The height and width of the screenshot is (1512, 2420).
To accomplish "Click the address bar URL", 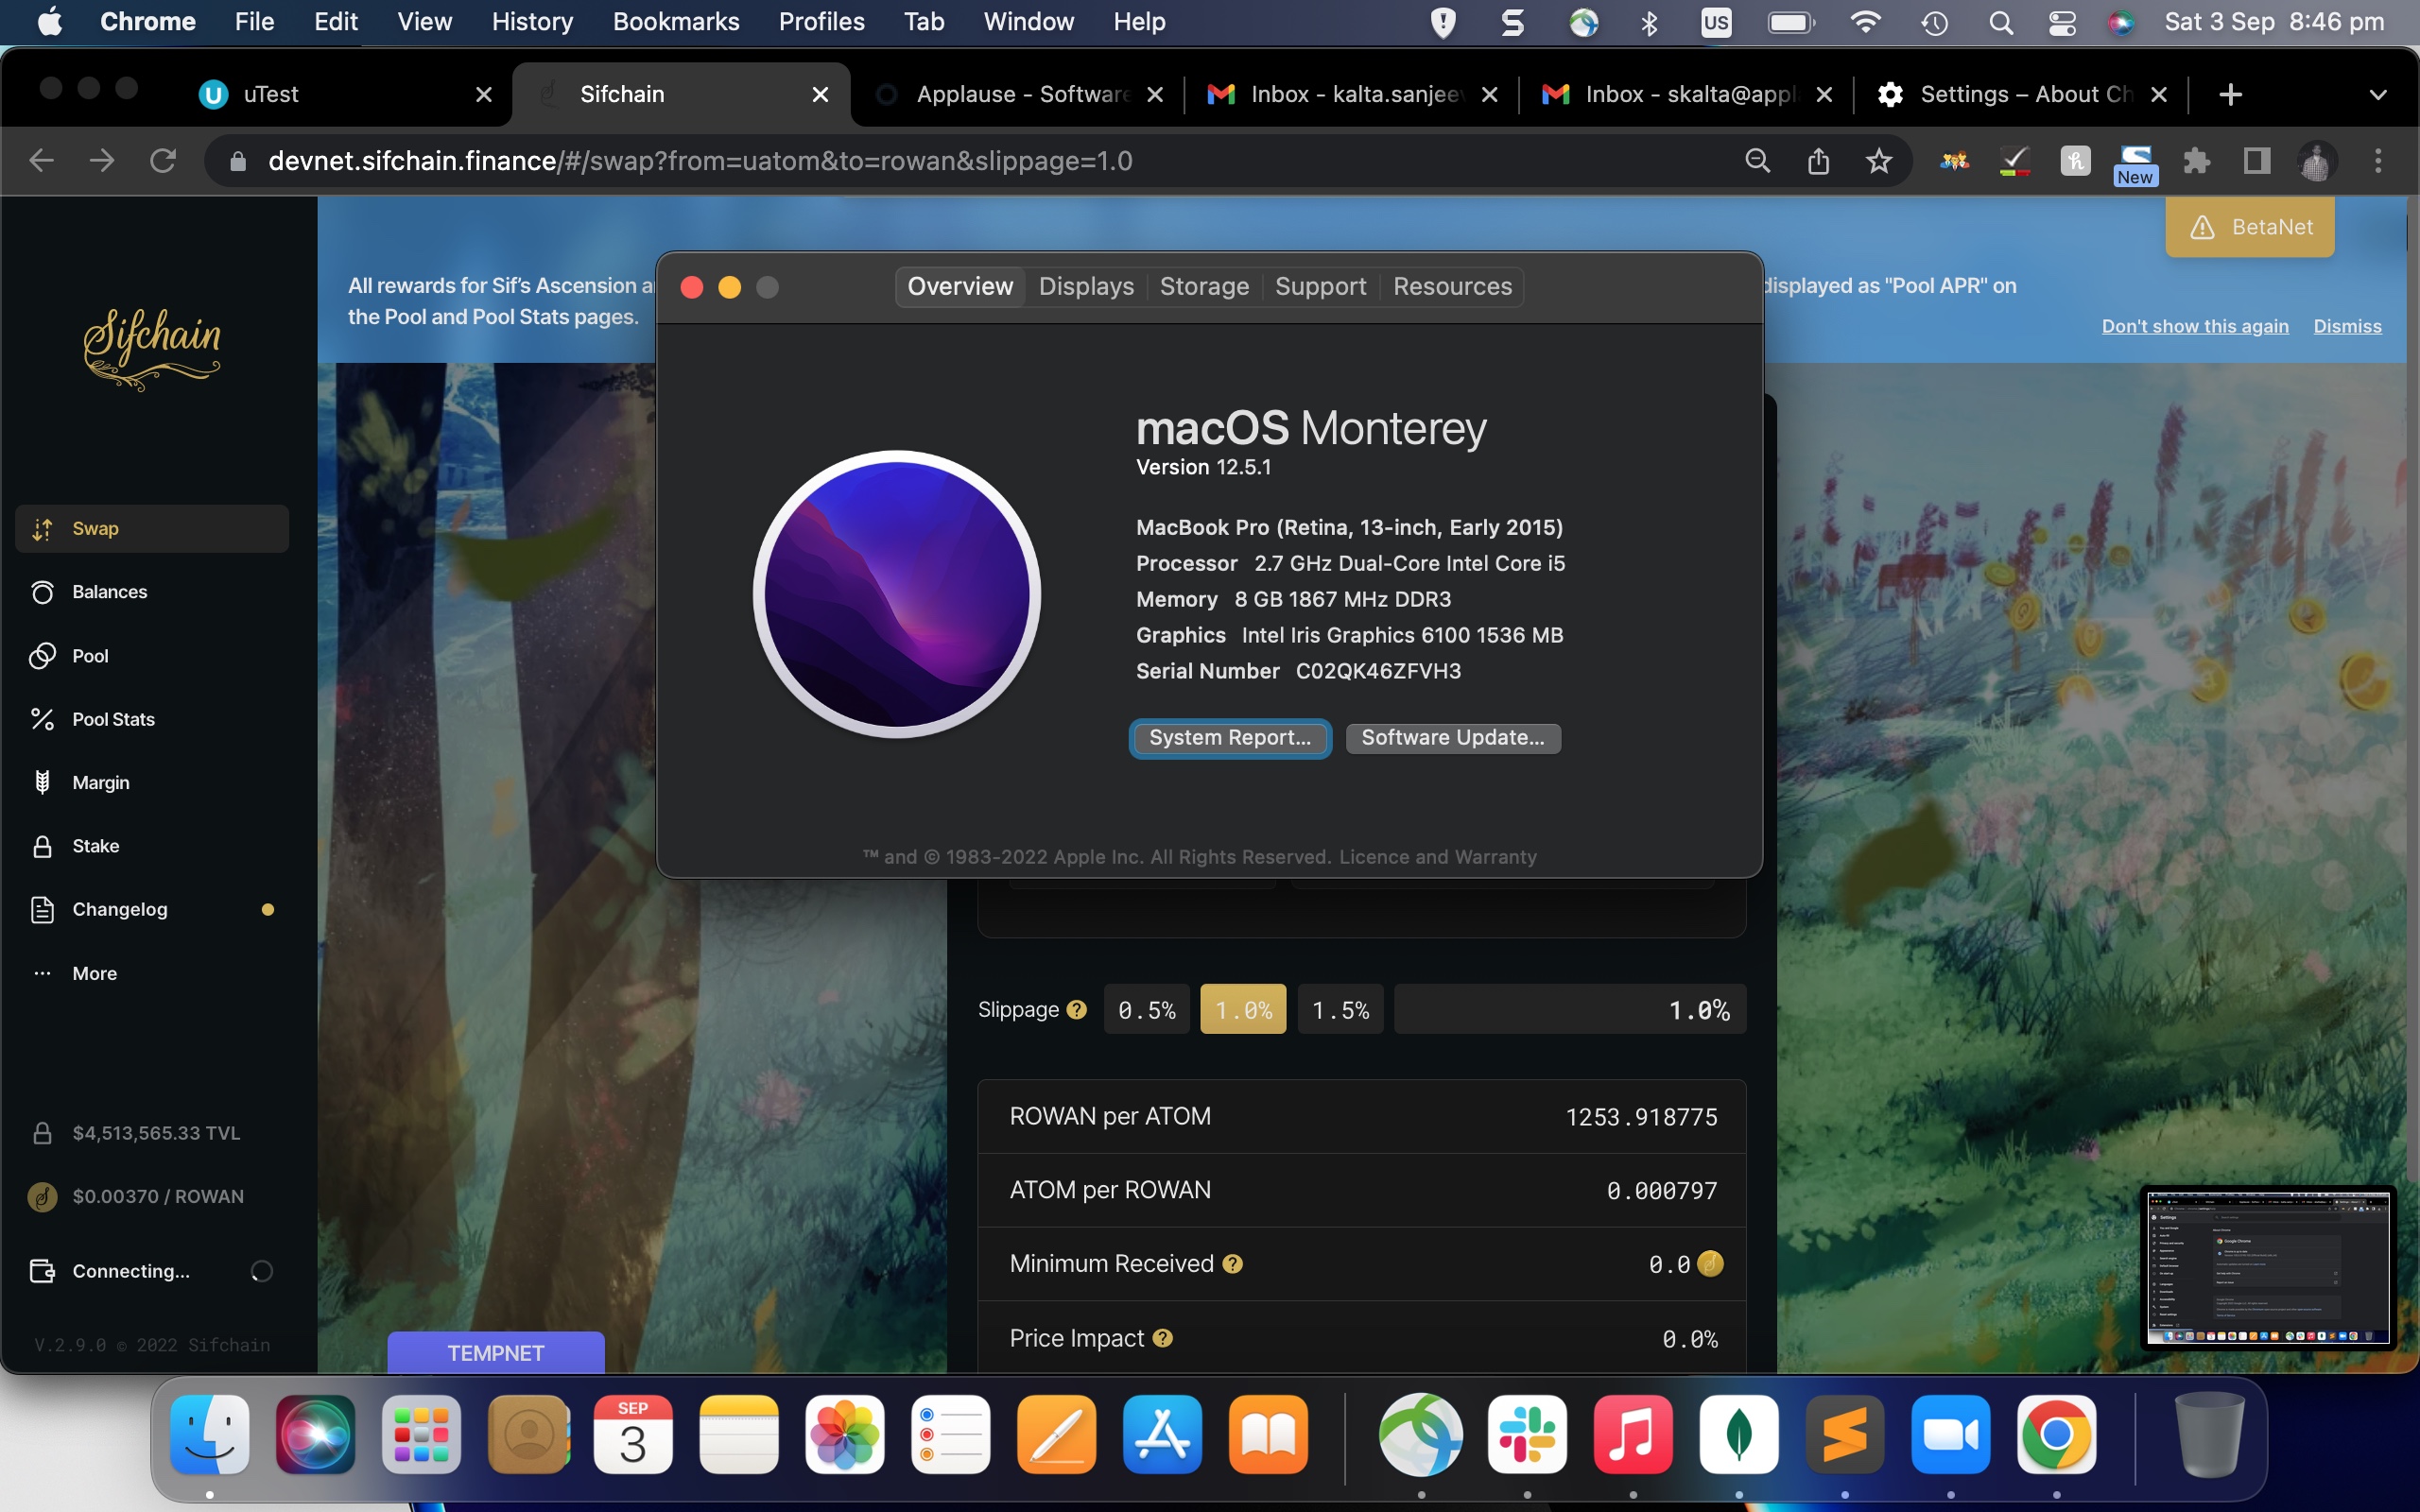I will click(700, 160).
